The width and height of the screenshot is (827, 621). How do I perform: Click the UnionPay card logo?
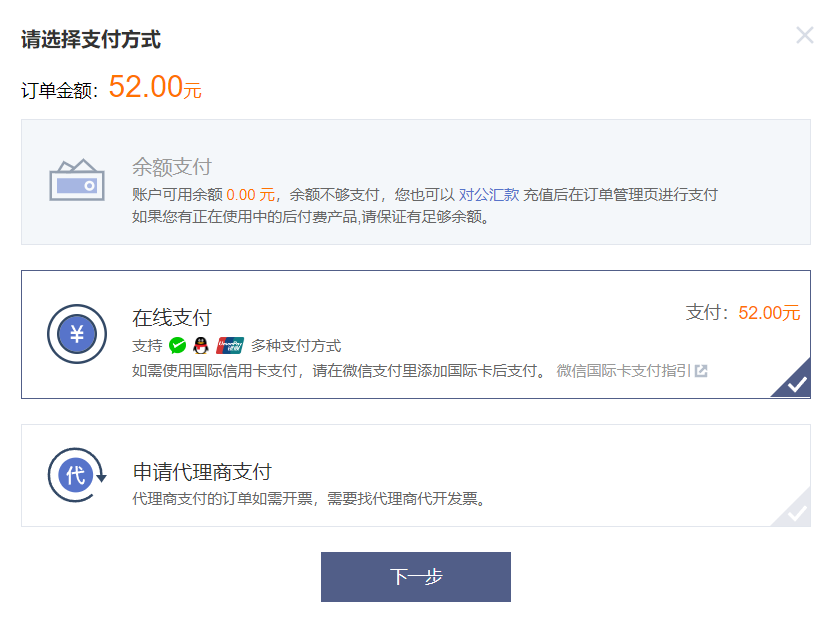229,346
